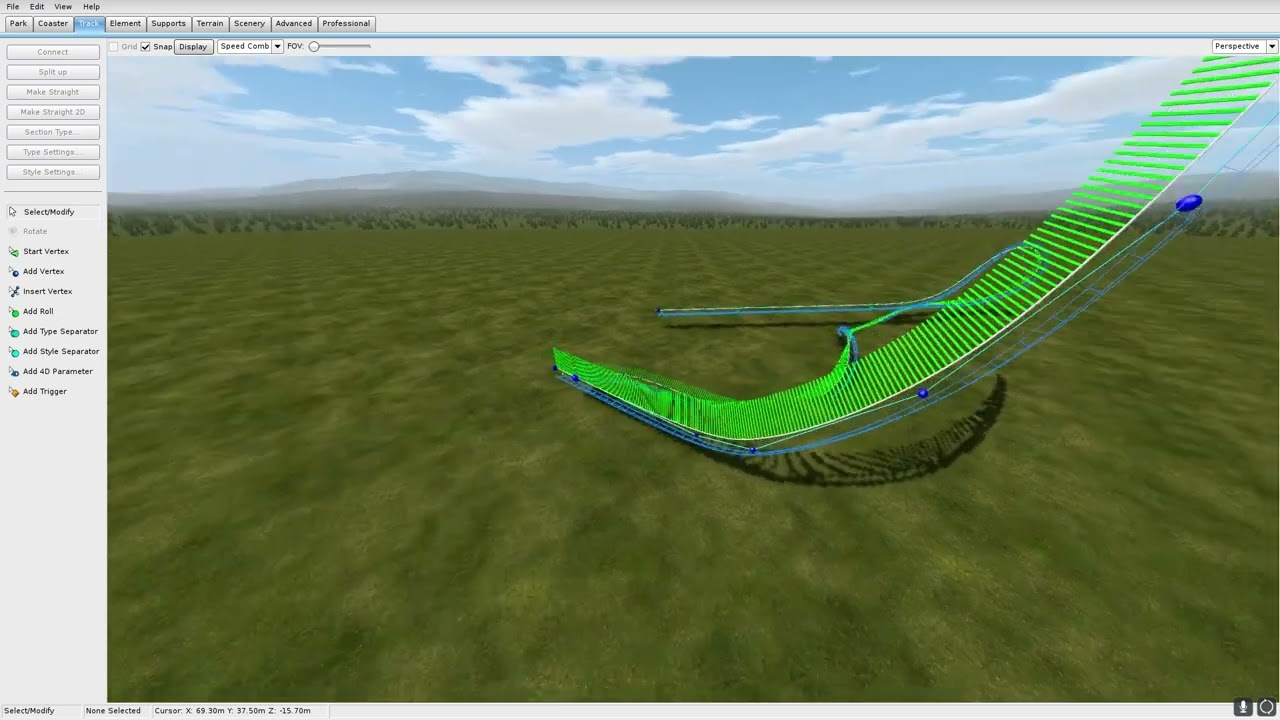This screenshot has height=720, width=1280.
Task: Select the Track tab
Action: click(89, 23)
